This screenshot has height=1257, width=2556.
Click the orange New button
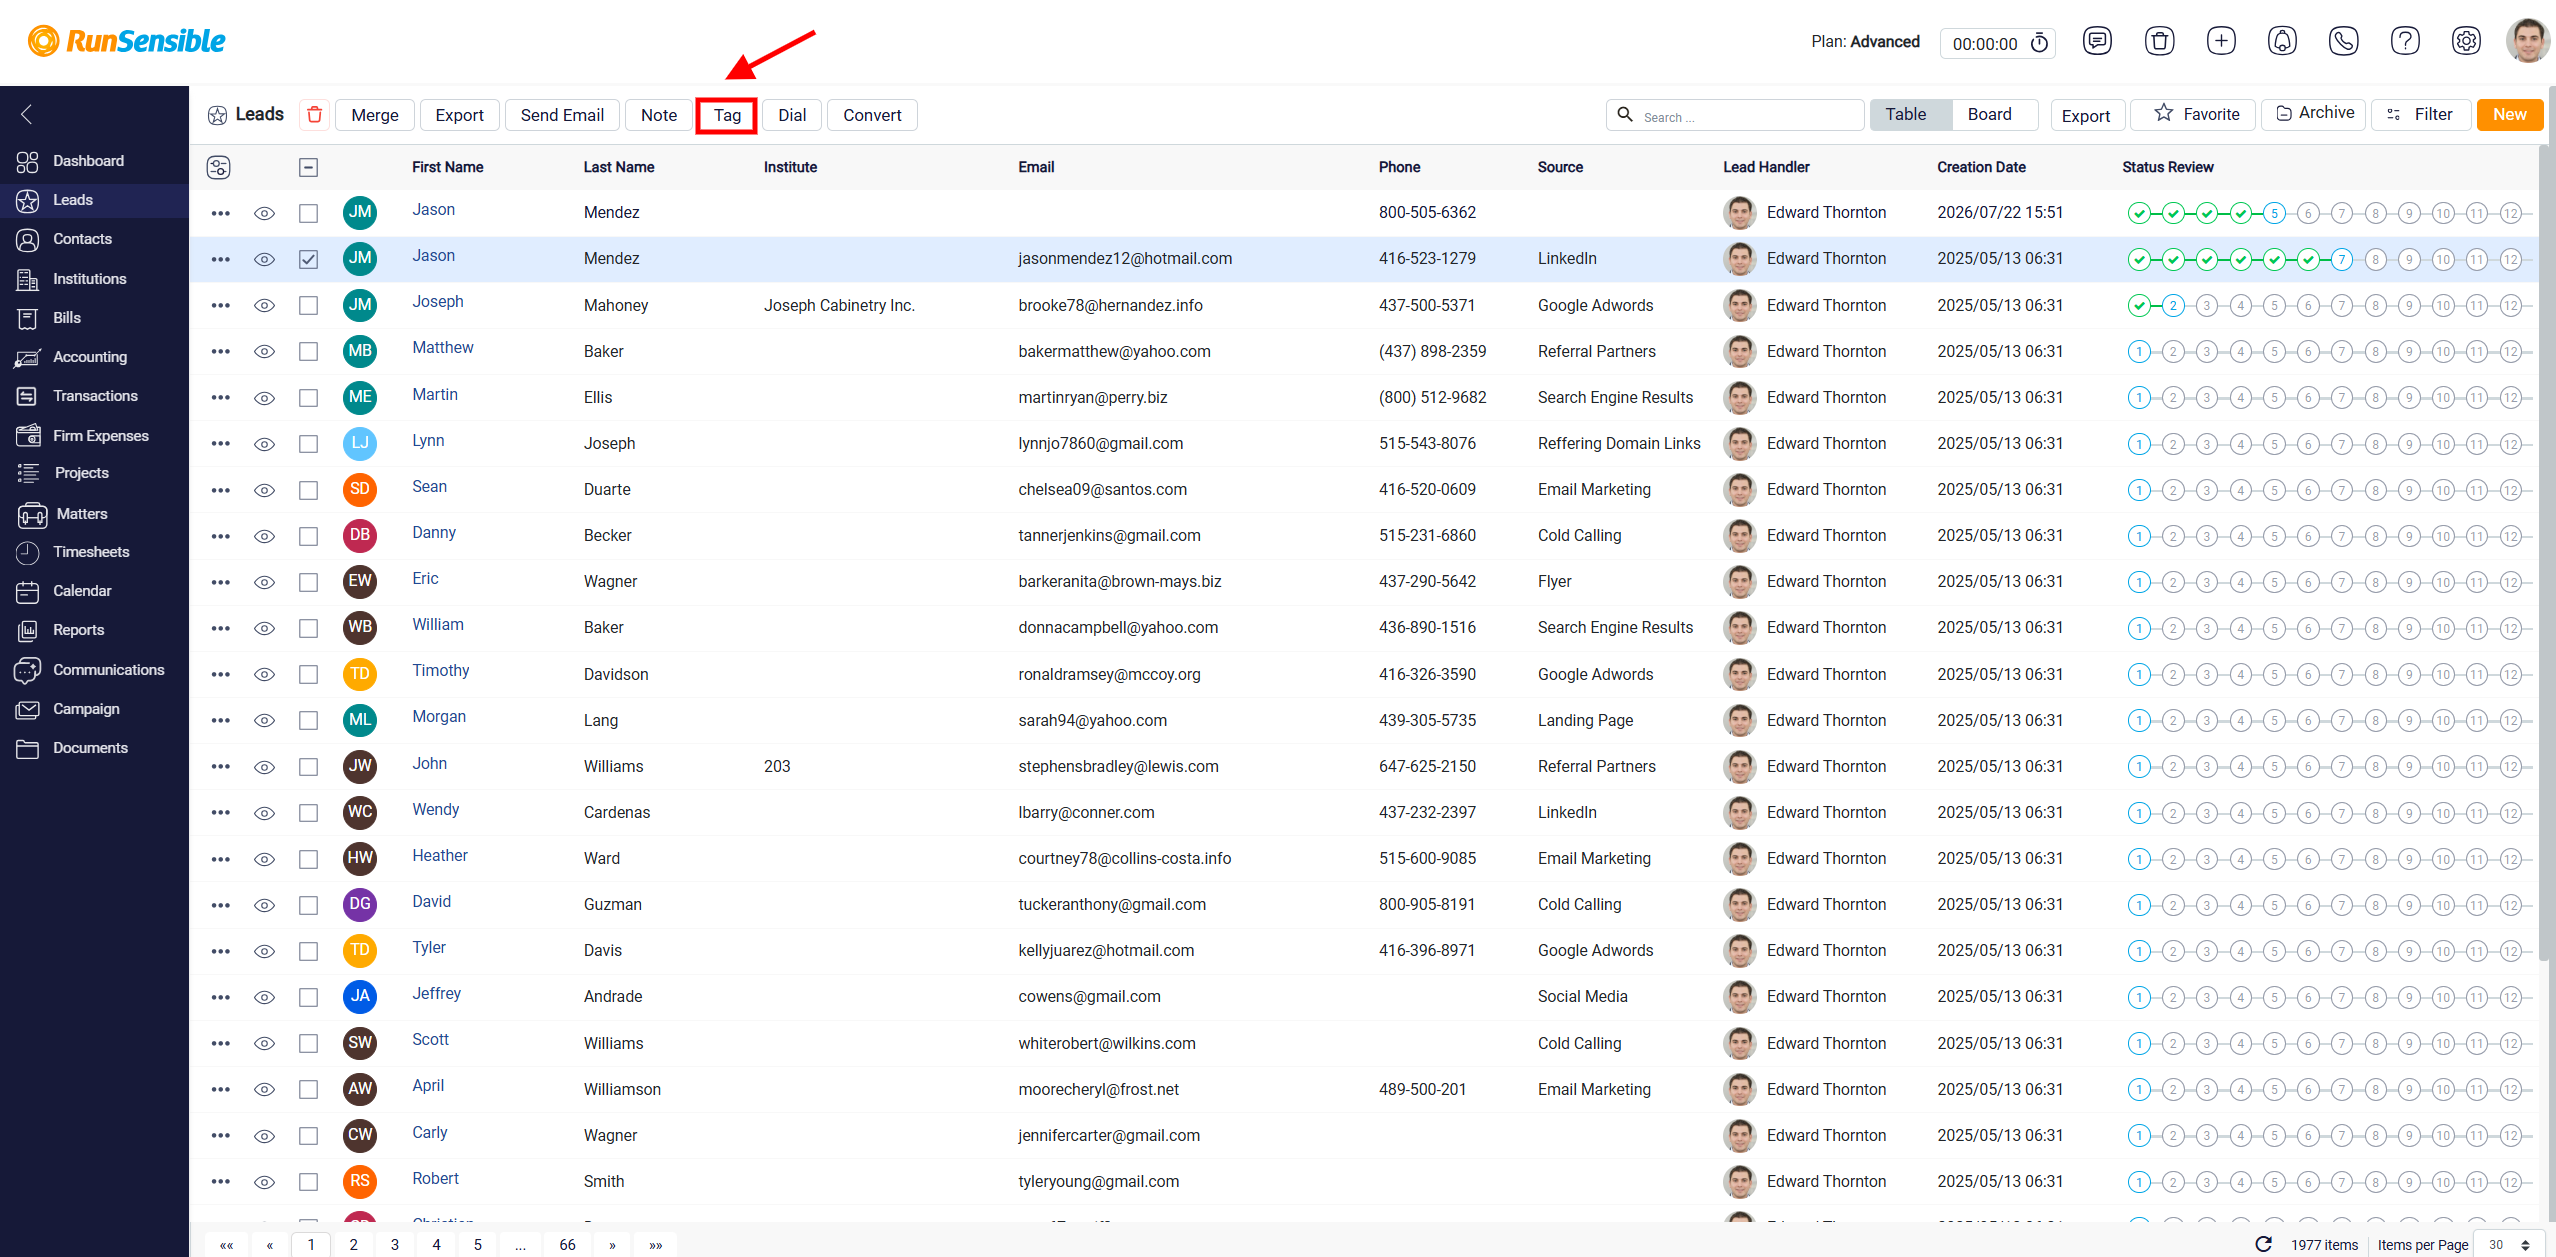click(2509, 114)
